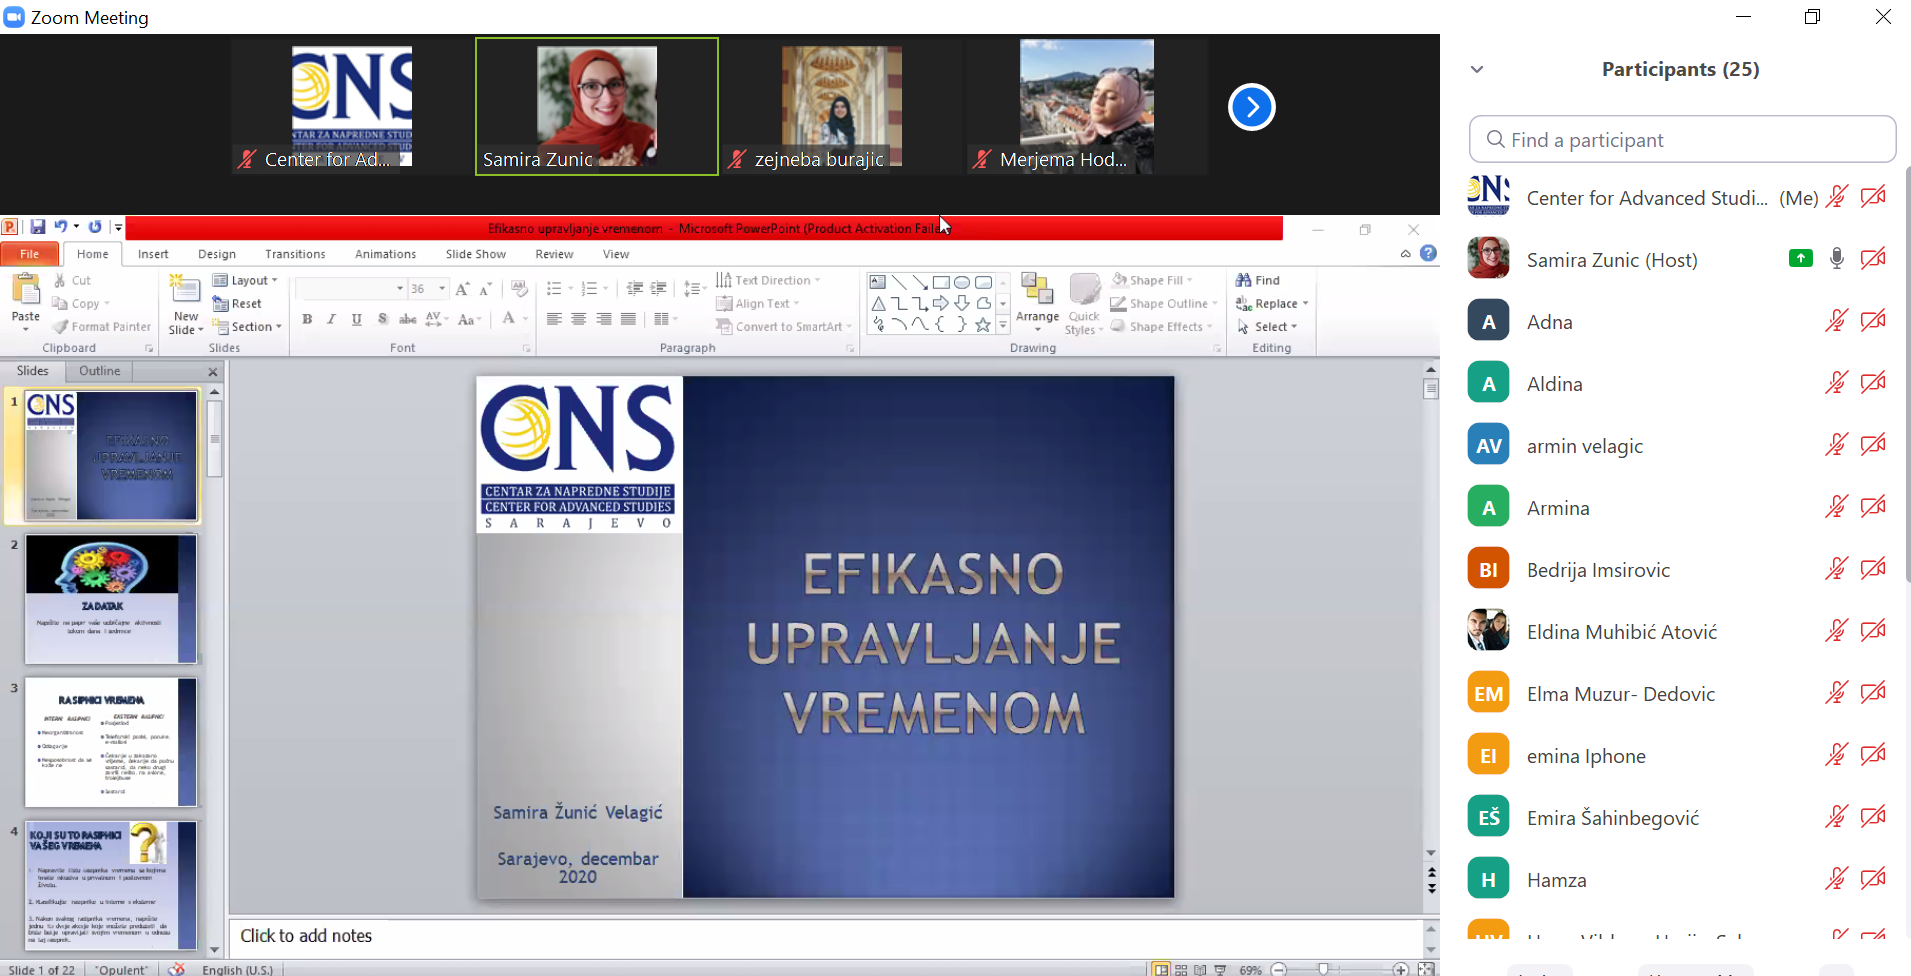The height and width of the screenshot is (976, 1911).
Task: Switch to the Outline tab
Action: 98,370
